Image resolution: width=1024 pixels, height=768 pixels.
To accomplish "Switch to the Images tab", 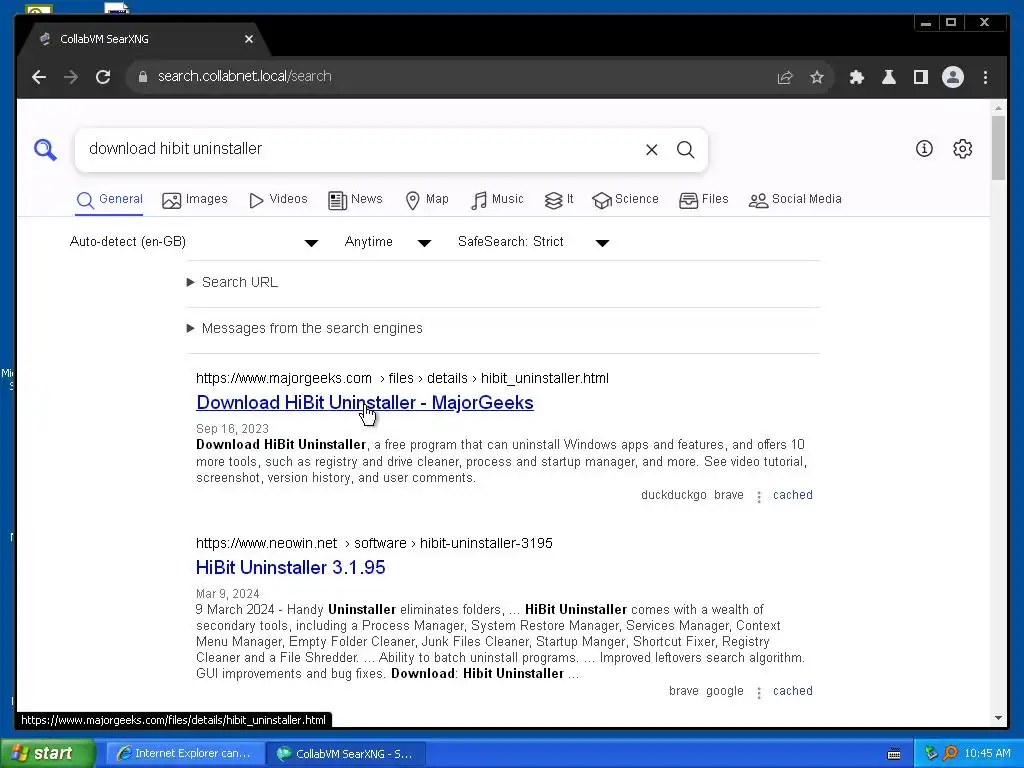I will (x=195, y=200).
